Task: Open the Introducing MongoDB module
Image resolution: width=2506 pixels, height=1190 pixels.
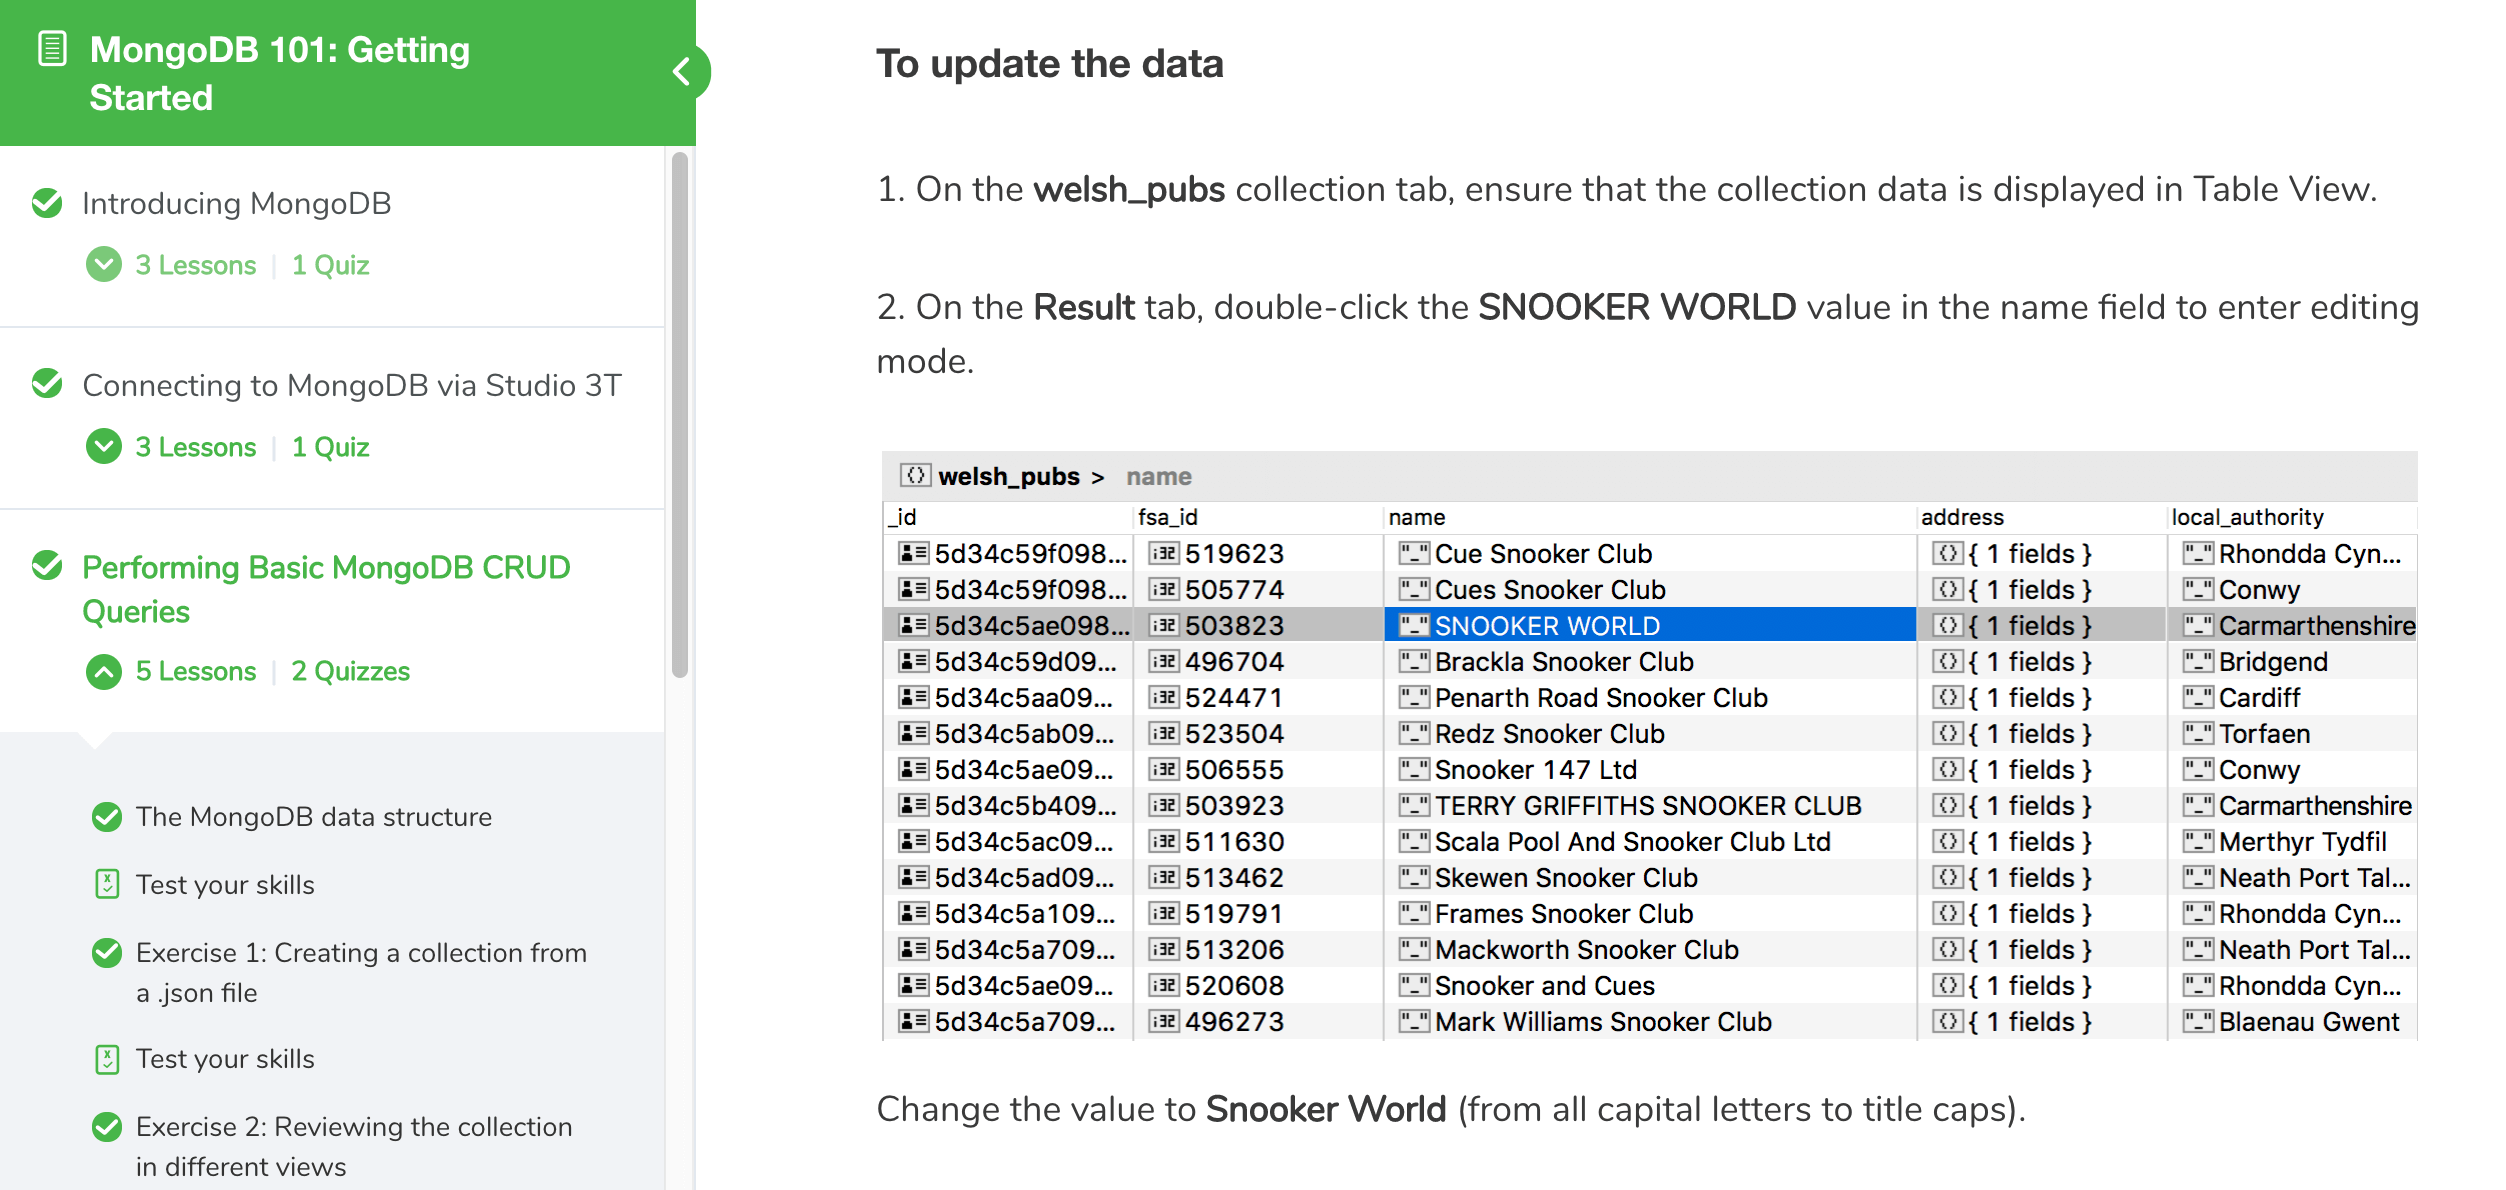Action: (236, 203)
